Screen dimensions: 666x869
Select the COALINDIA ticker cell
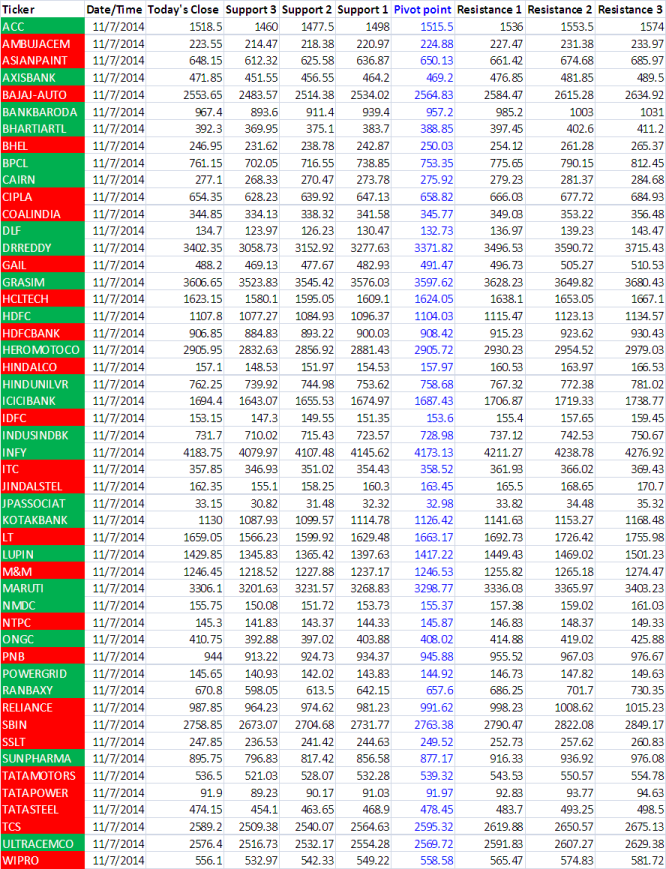pos(43,214)
